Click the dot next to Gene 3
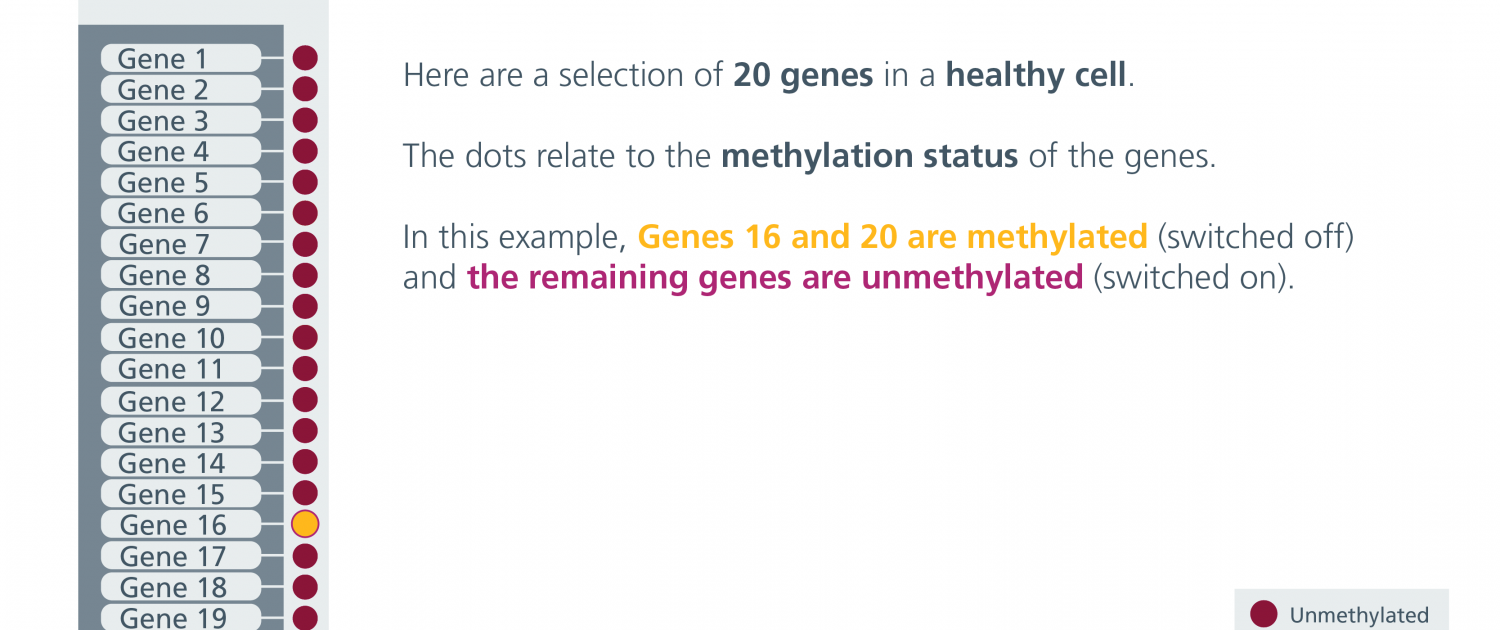Image resolution: width=1500 pixels, height=630 pixels. [x=305, y=120]
